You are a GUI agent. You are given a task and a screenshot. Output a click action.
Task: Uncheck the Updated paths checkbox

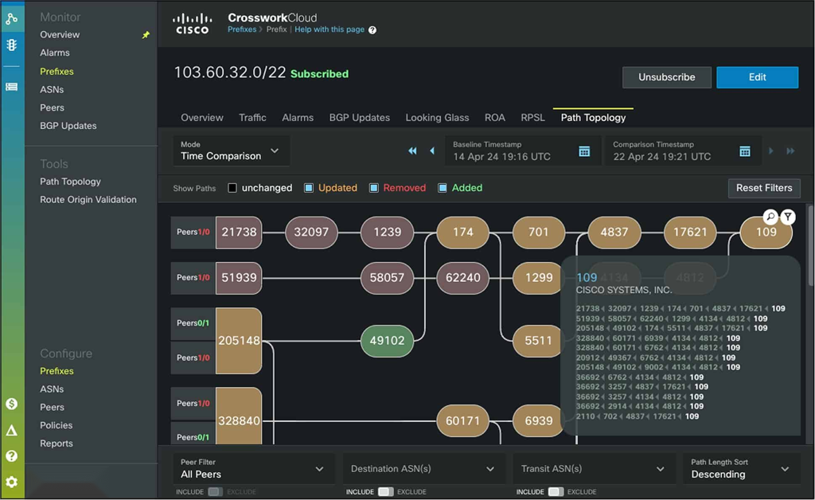pyautogui.click(x=309, y=188)
